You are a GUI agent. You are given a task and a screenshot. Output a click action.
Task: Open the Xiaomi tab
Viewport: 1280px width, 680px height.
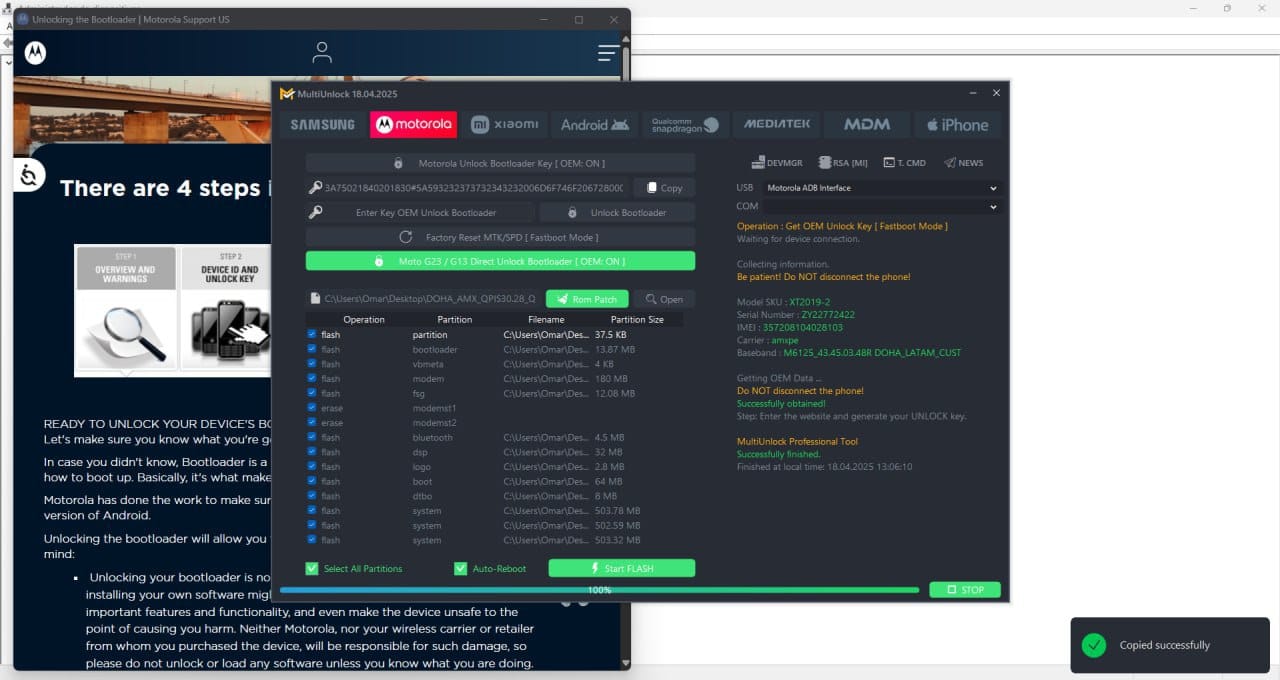click(x=505, y=125)
